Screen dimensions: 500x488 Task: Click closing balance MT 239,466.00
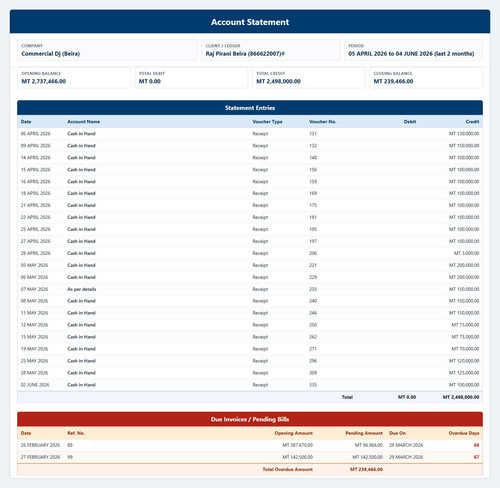(x=393, y=81)
